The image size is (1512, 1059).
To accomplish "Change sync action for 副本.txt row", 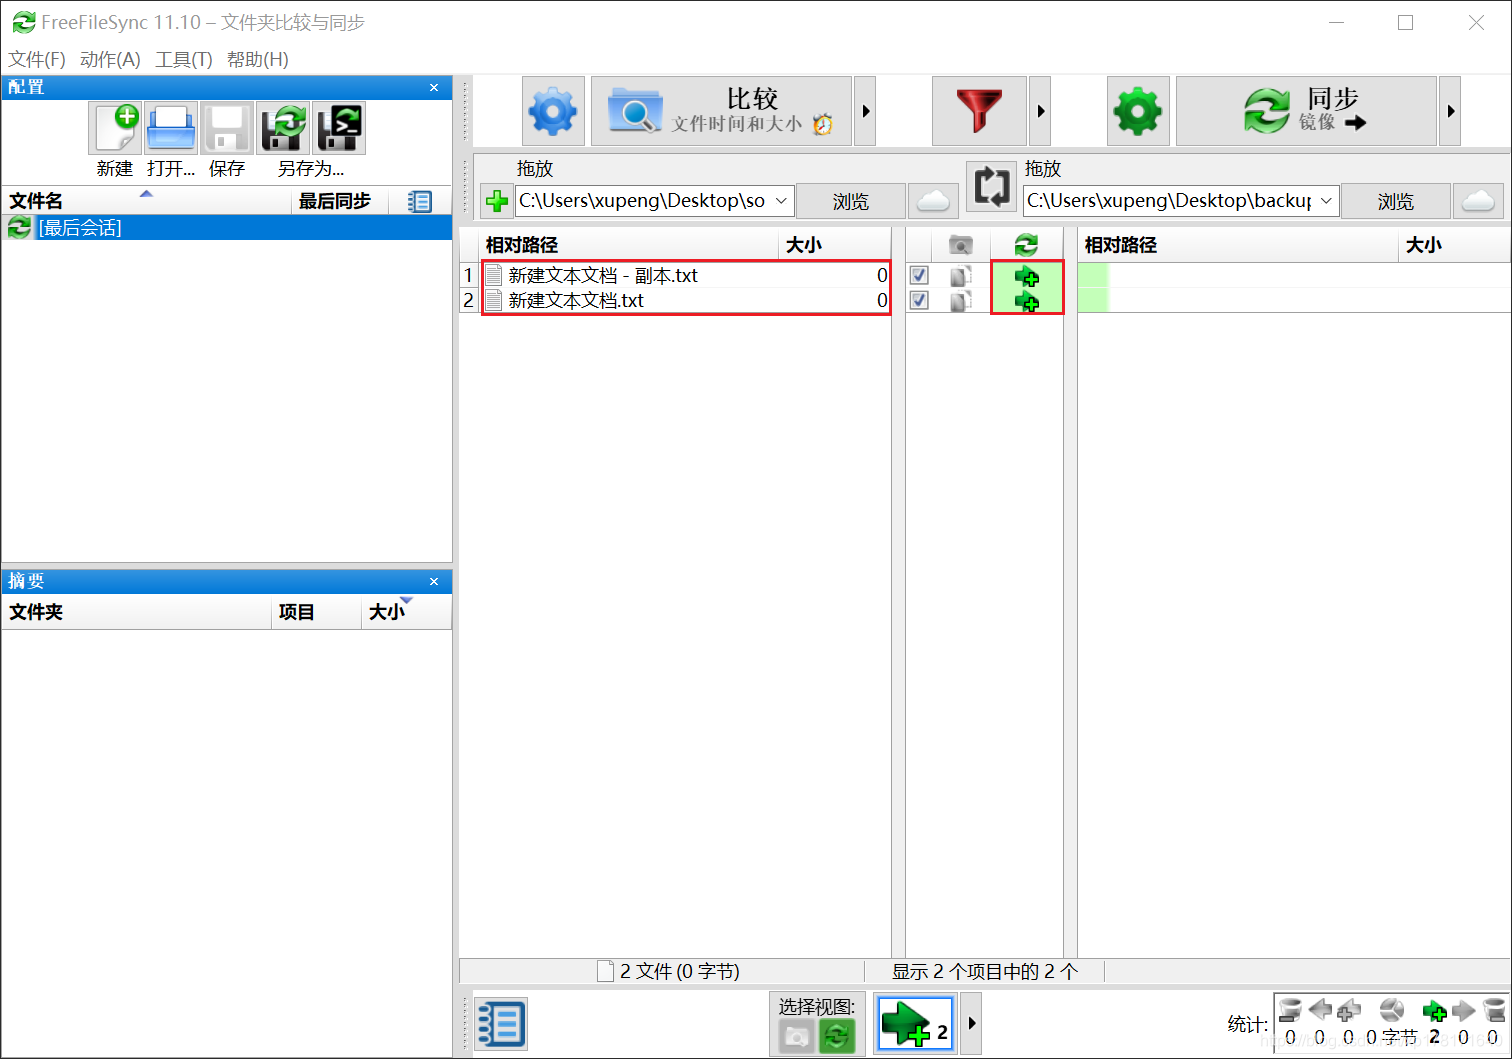I will [1027, 276].
